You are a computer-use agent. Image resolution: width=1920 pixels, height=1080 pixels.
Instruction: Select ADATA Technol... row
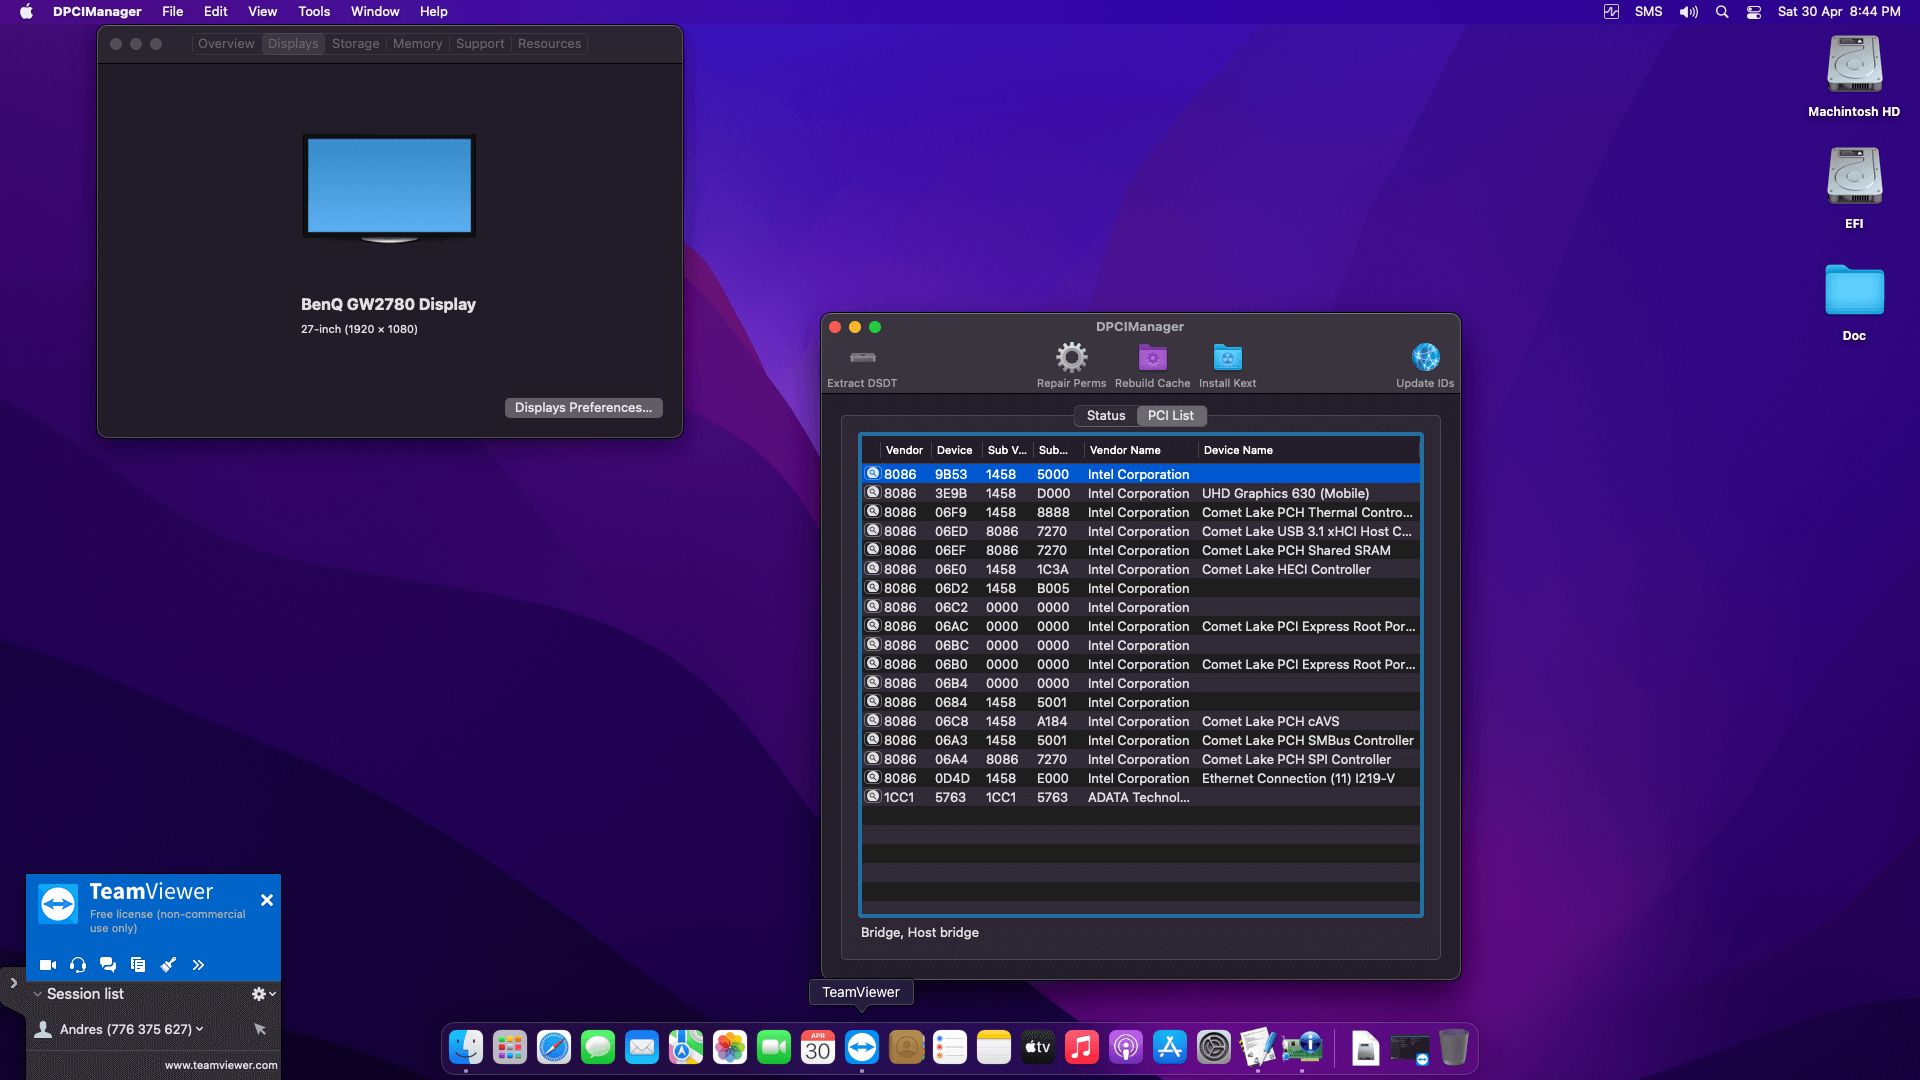[1140, 797]
